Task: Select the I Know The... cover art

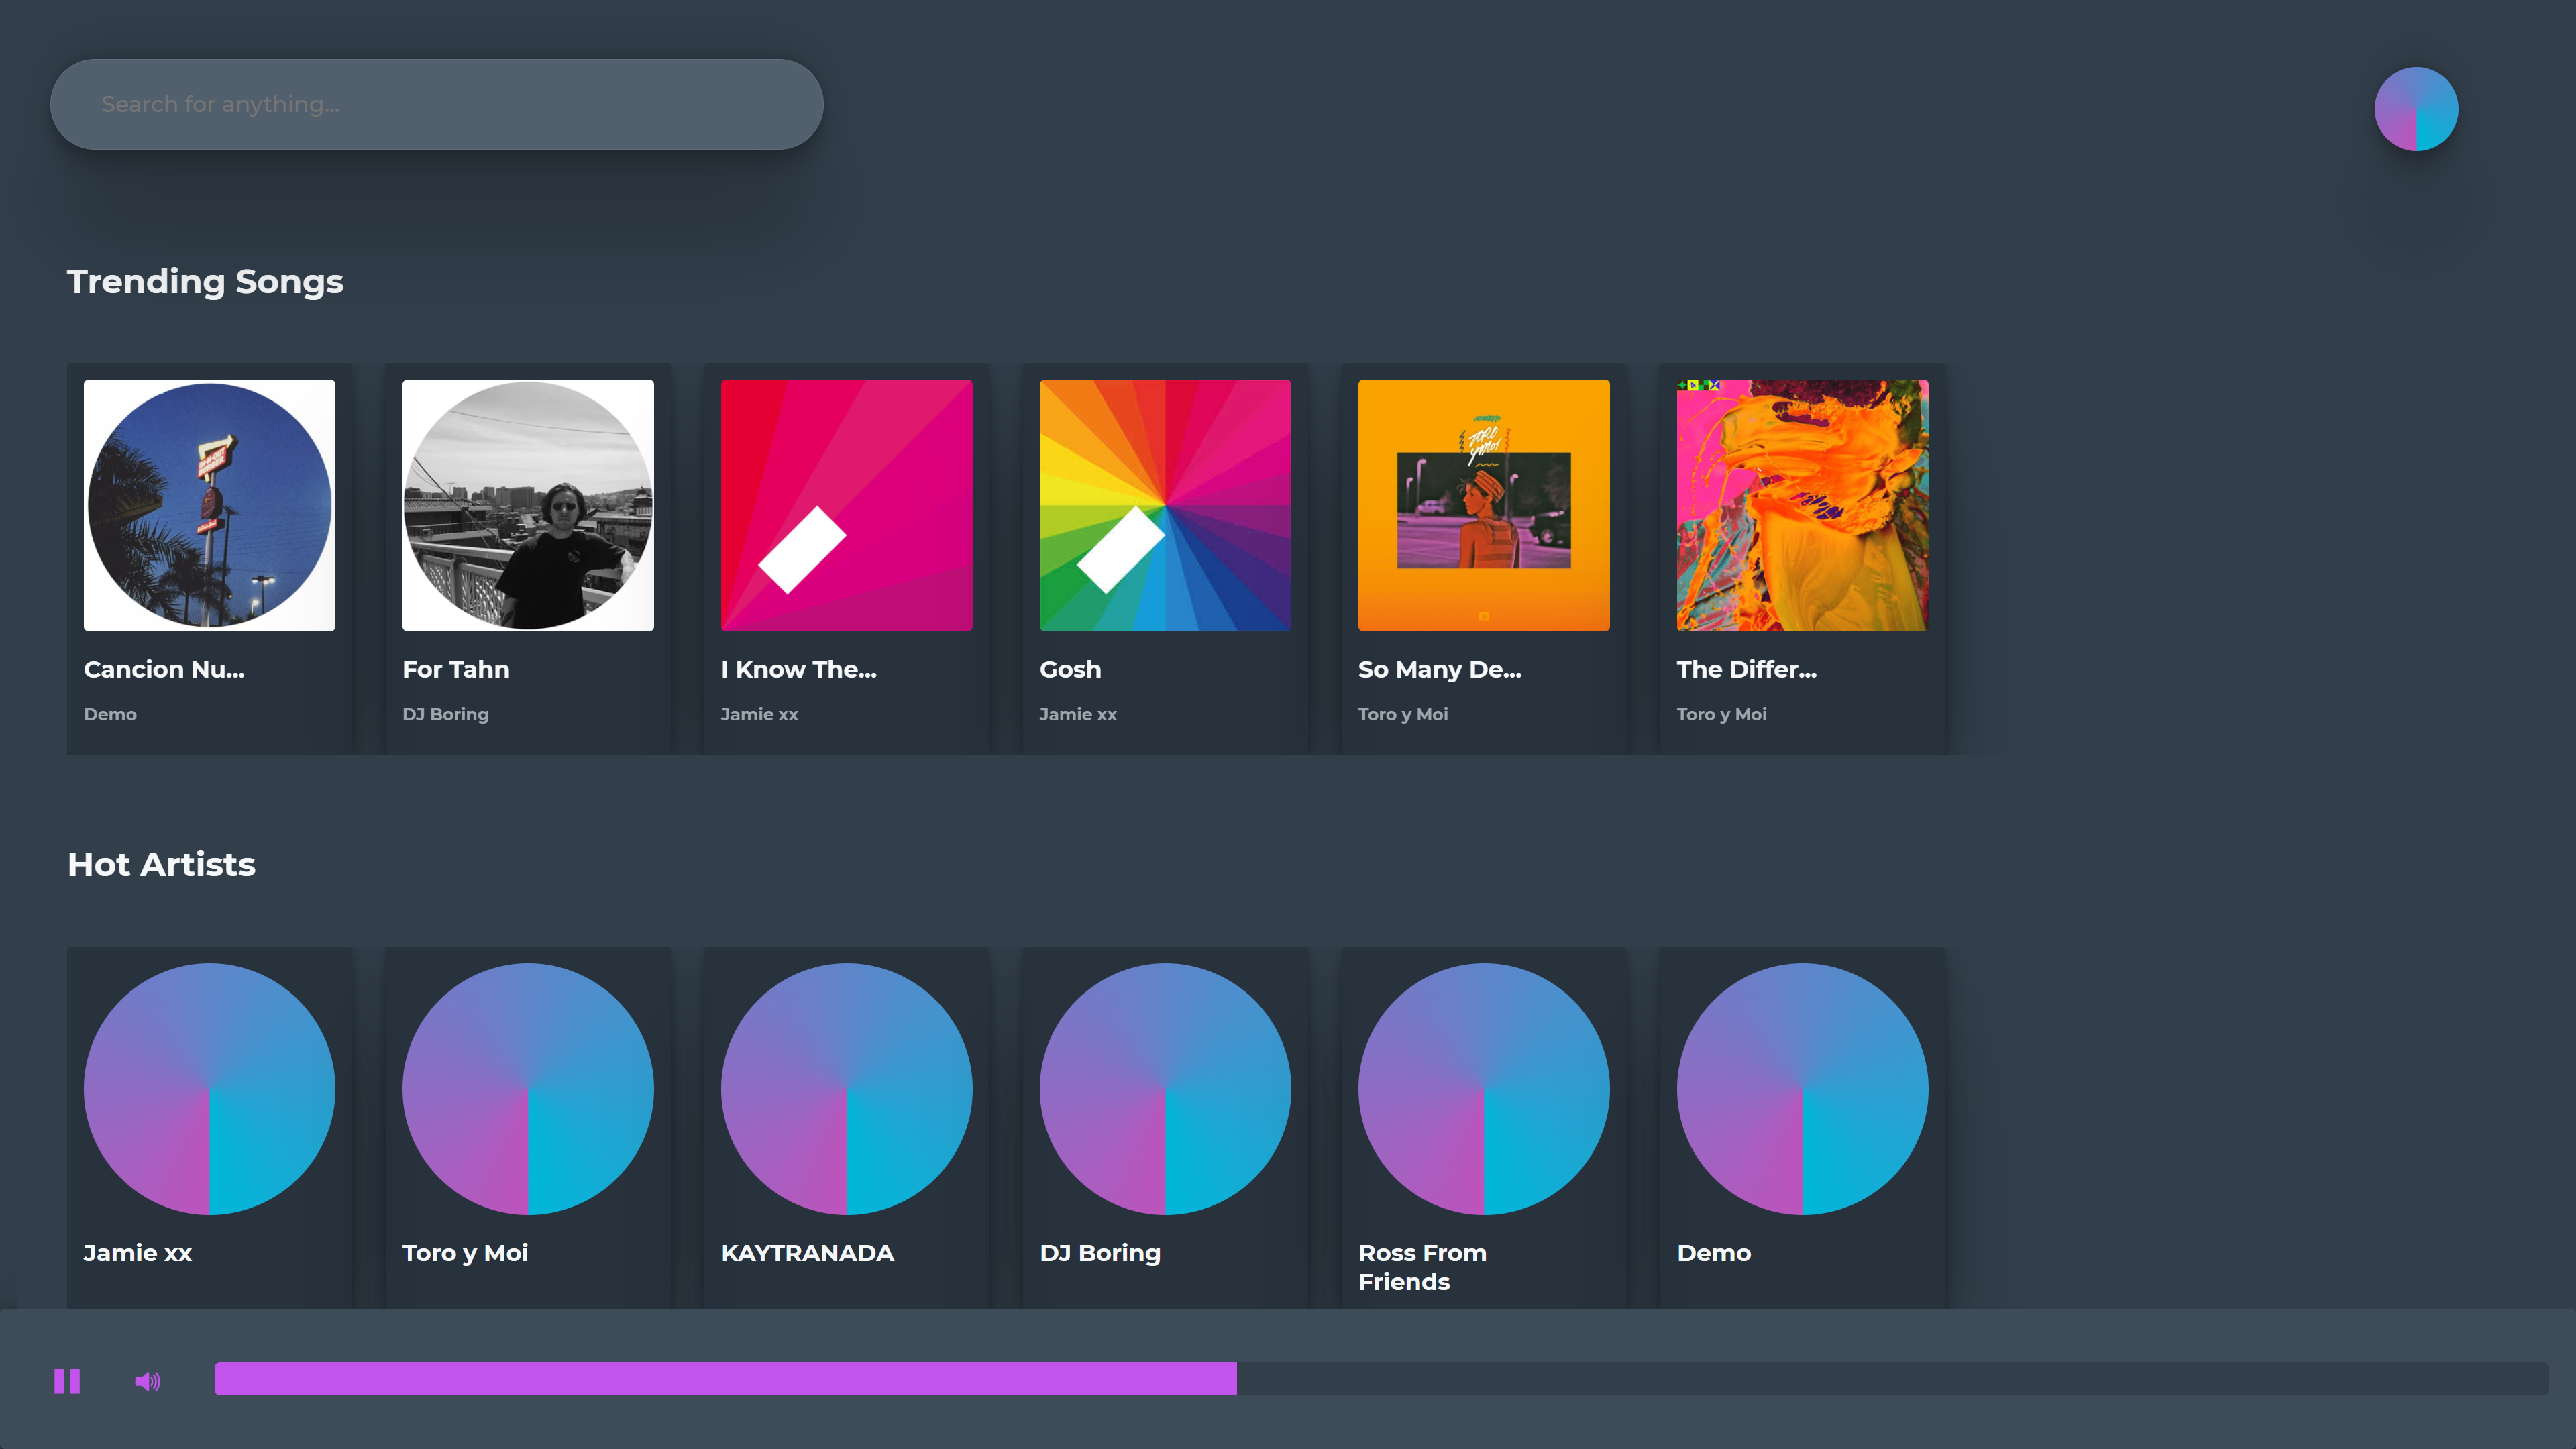Action: pos(846,505)
